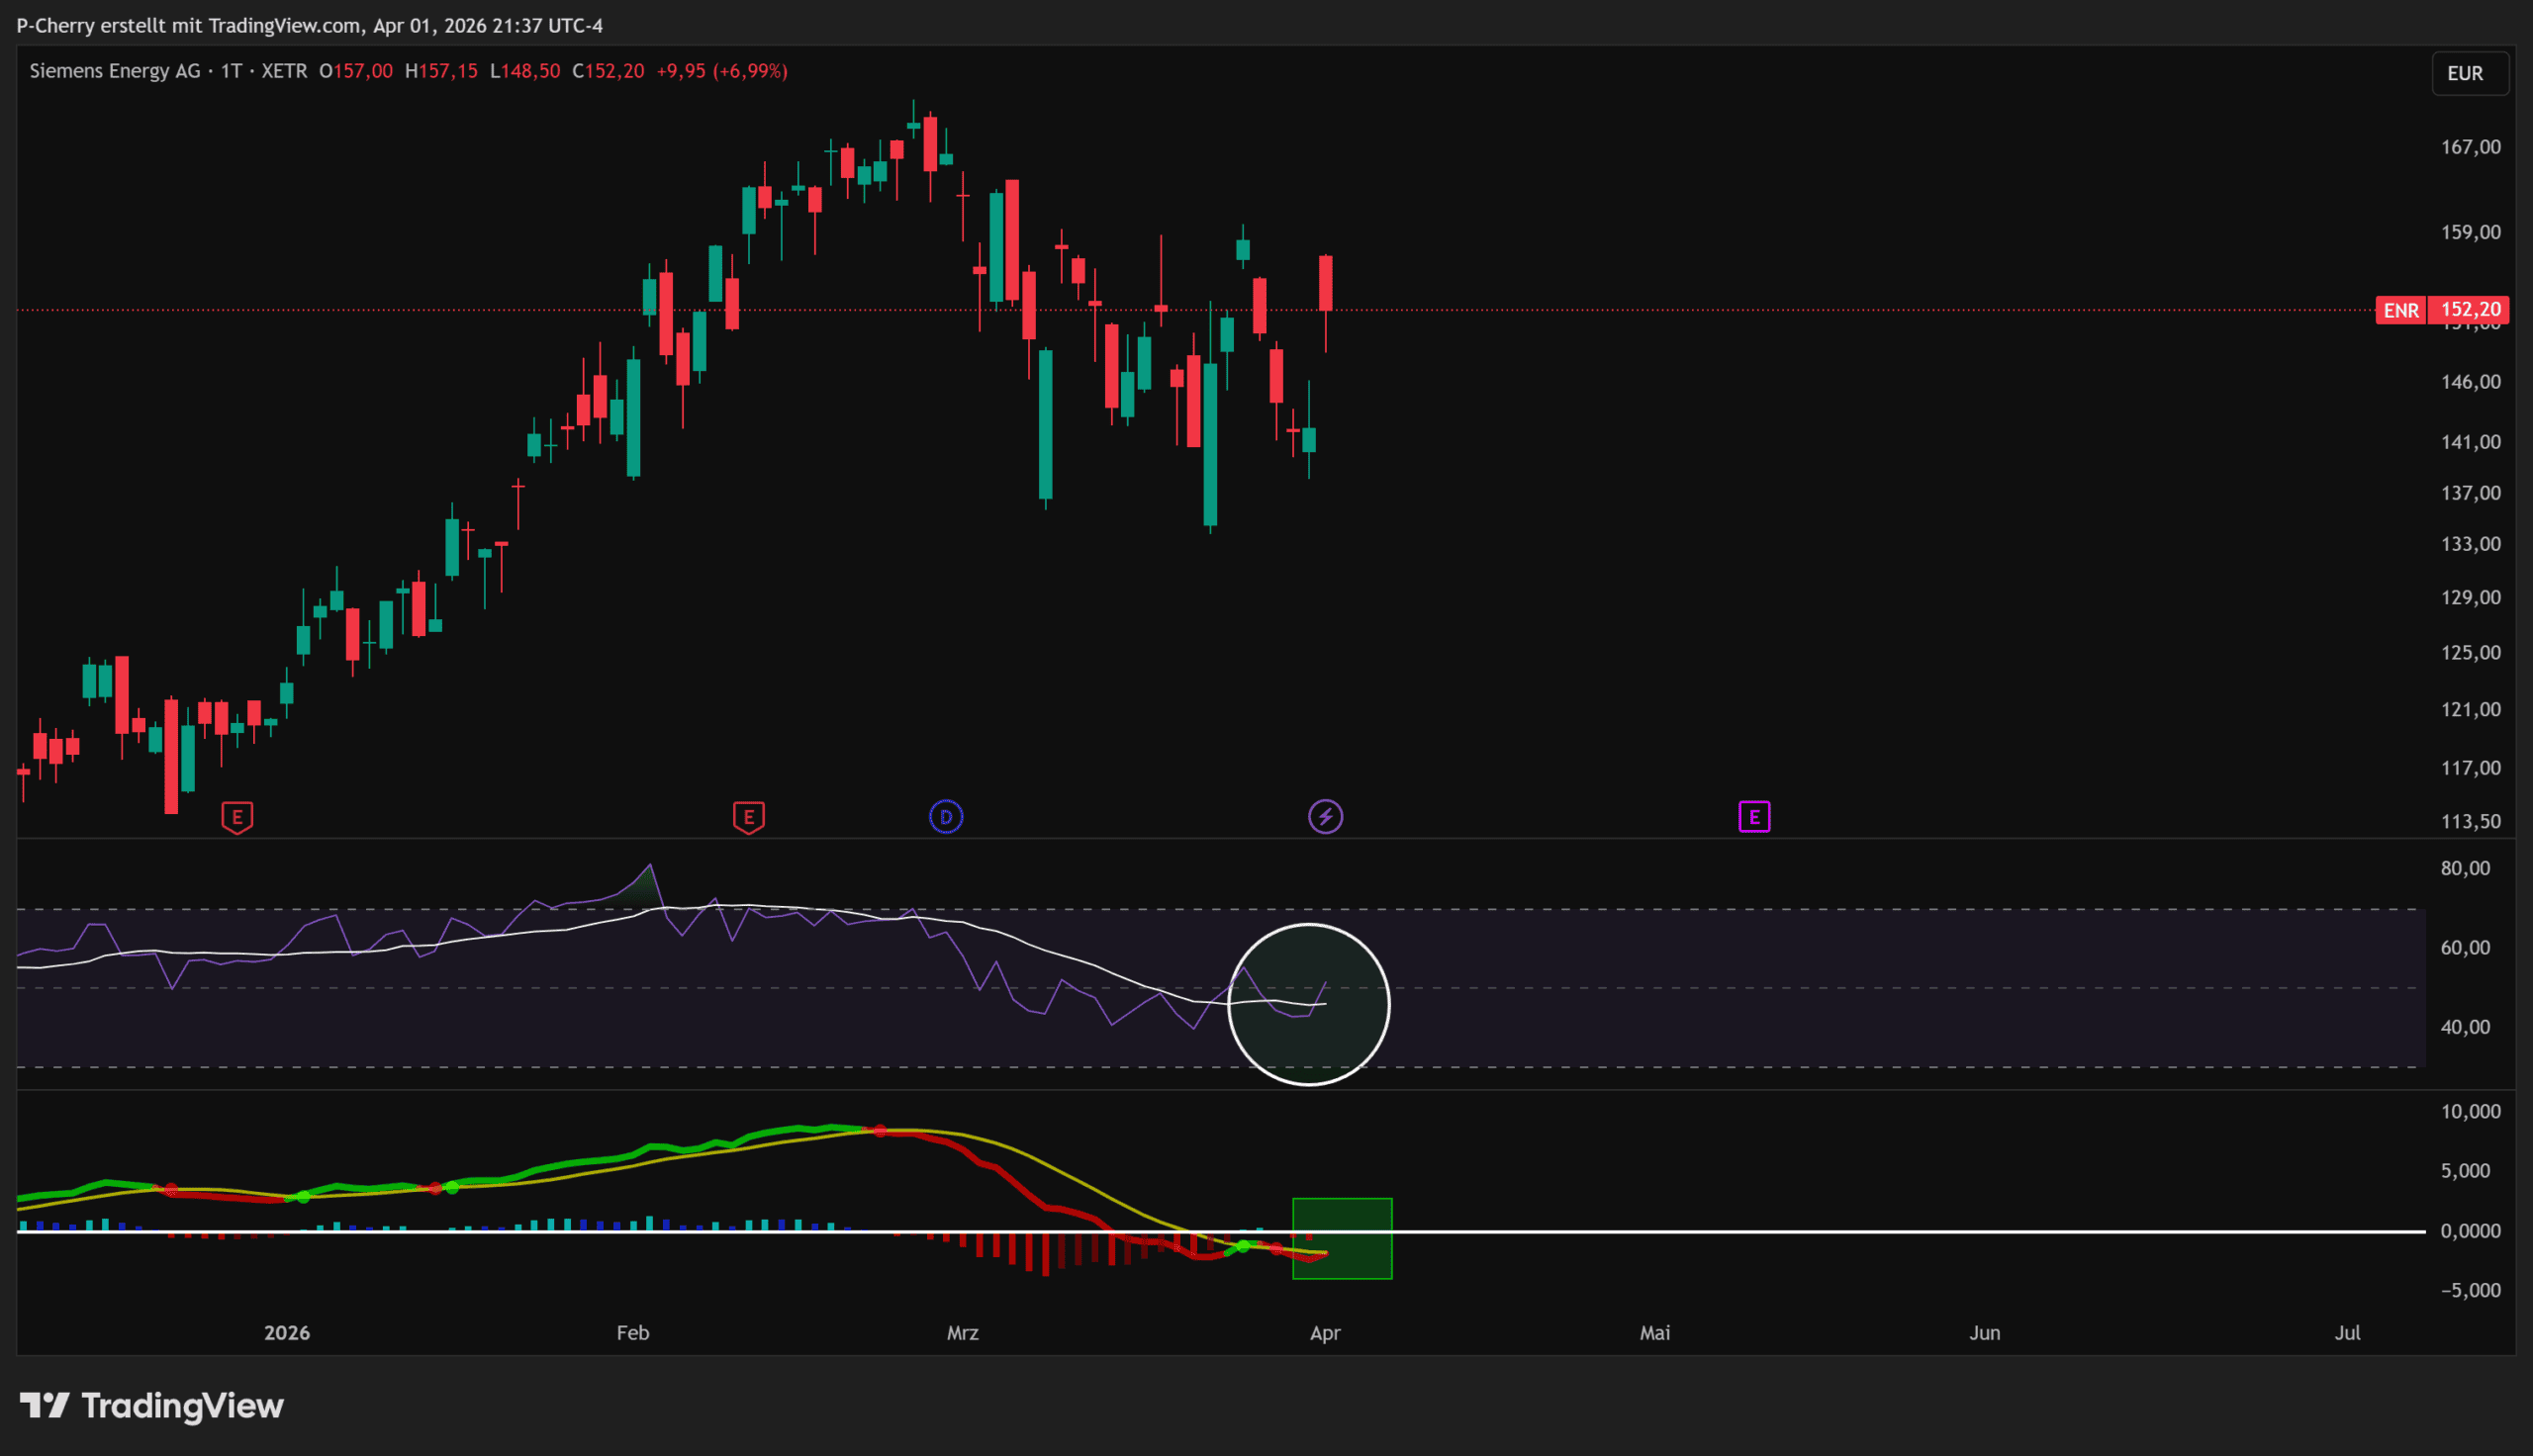Click the 1T interval label in header
Viewport: 2533px width, 1456px height.
pos(231,71)
